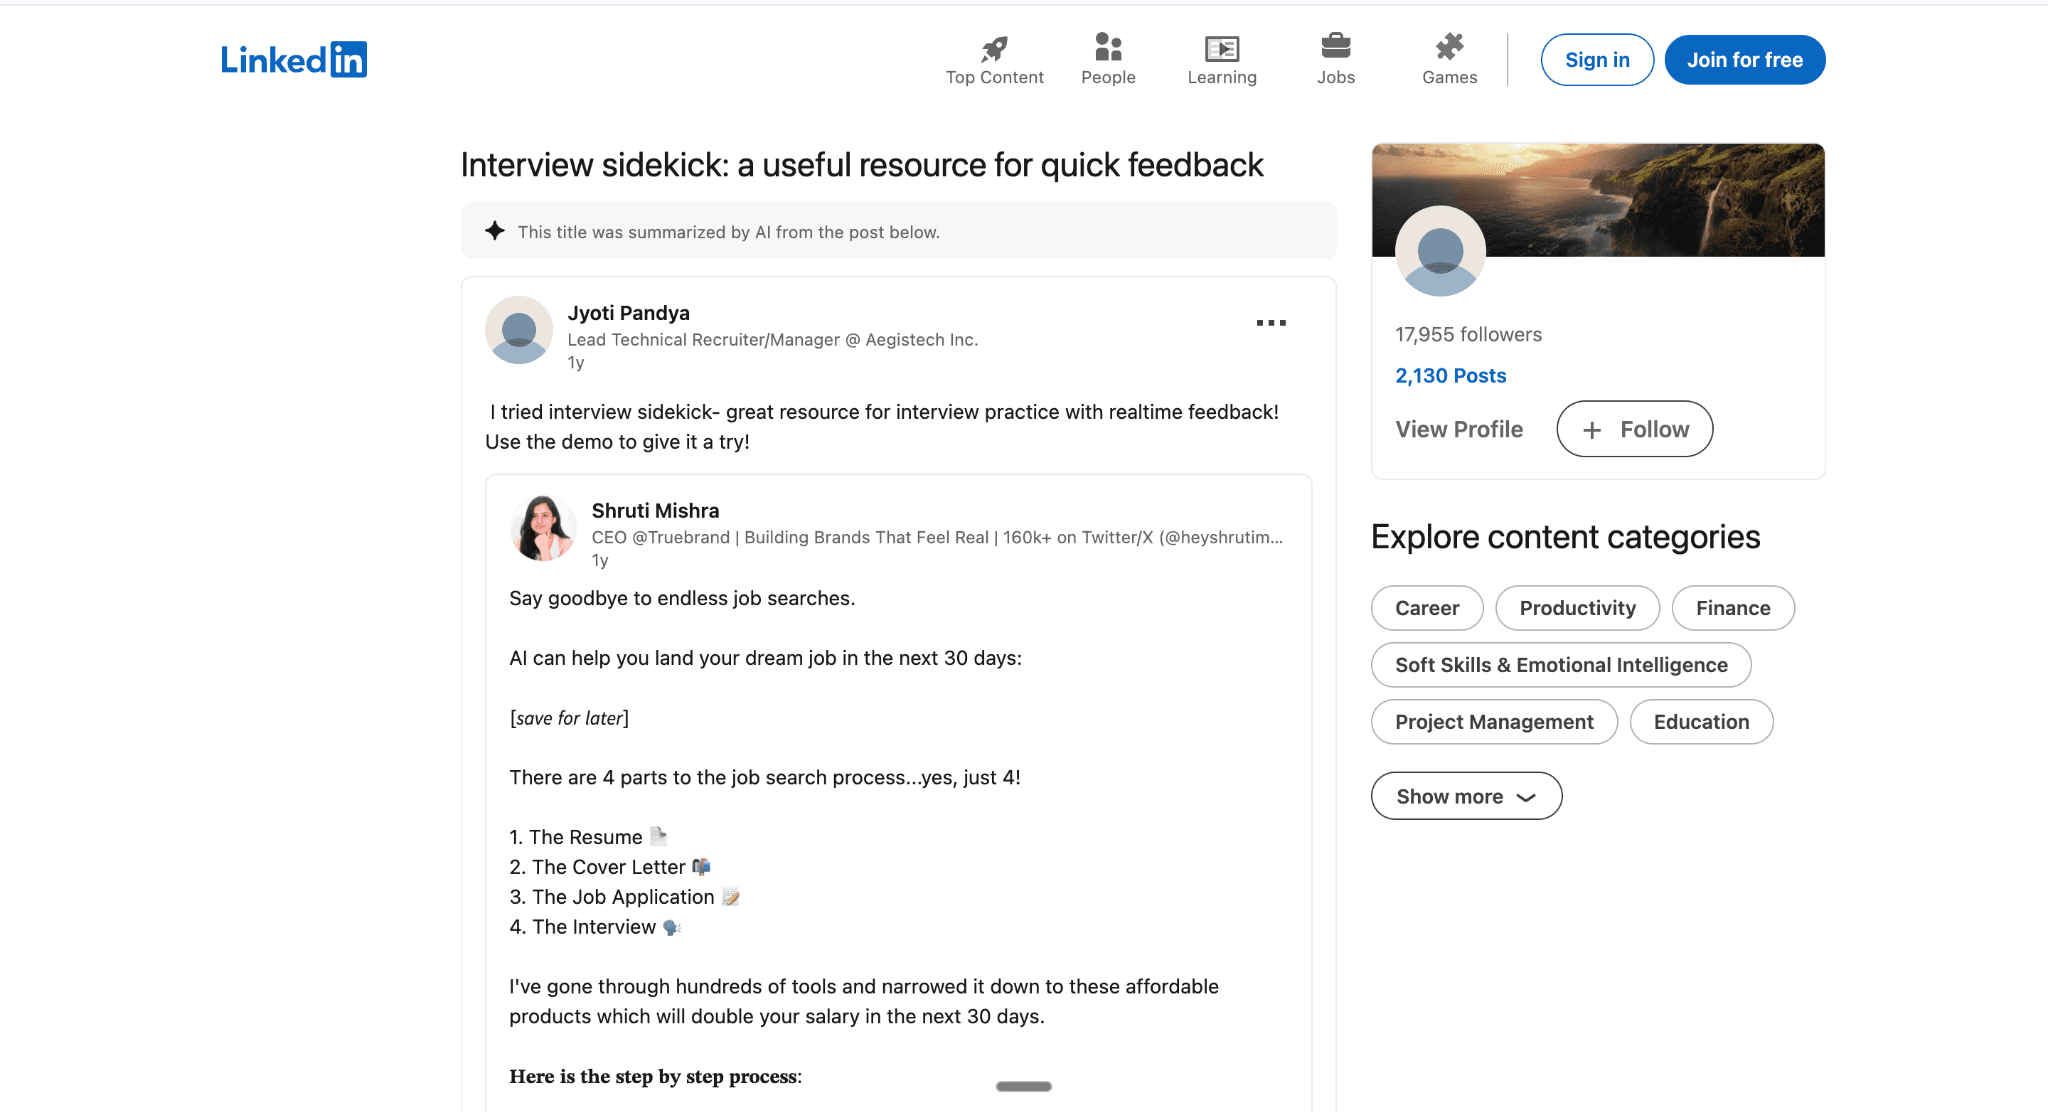Select the Productivity category
The image size is (2048, 1112).
pos(1578,608)
